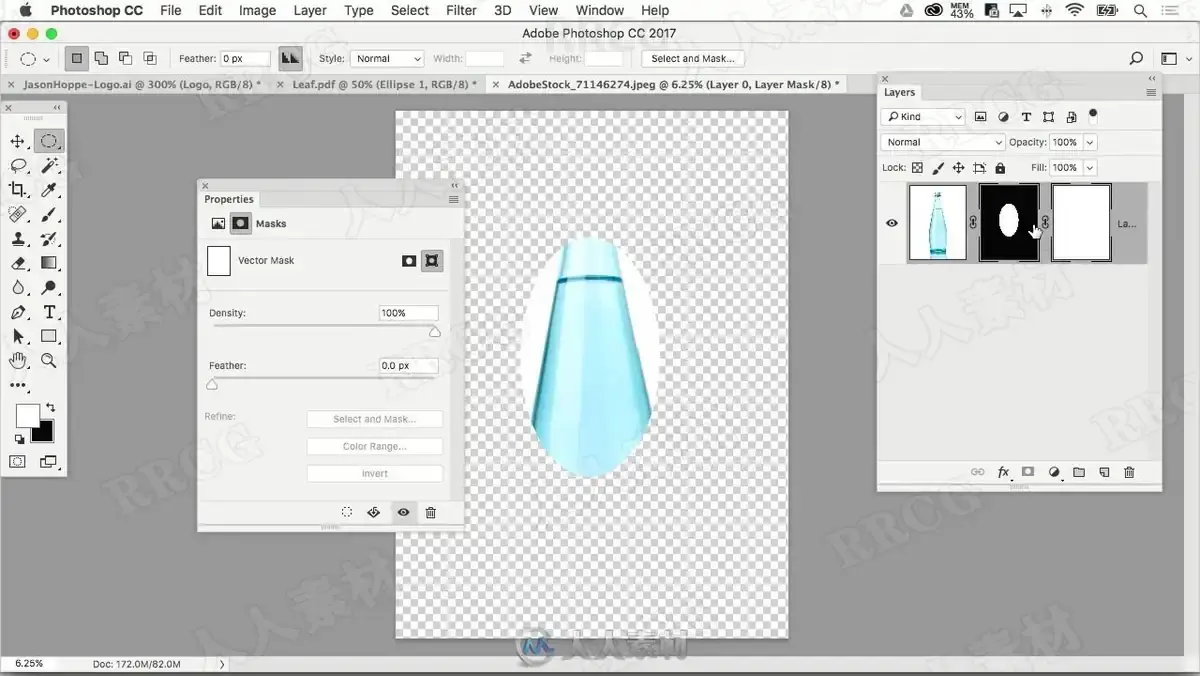Enable lock position in Layers panel

click(x=958, y=168)
